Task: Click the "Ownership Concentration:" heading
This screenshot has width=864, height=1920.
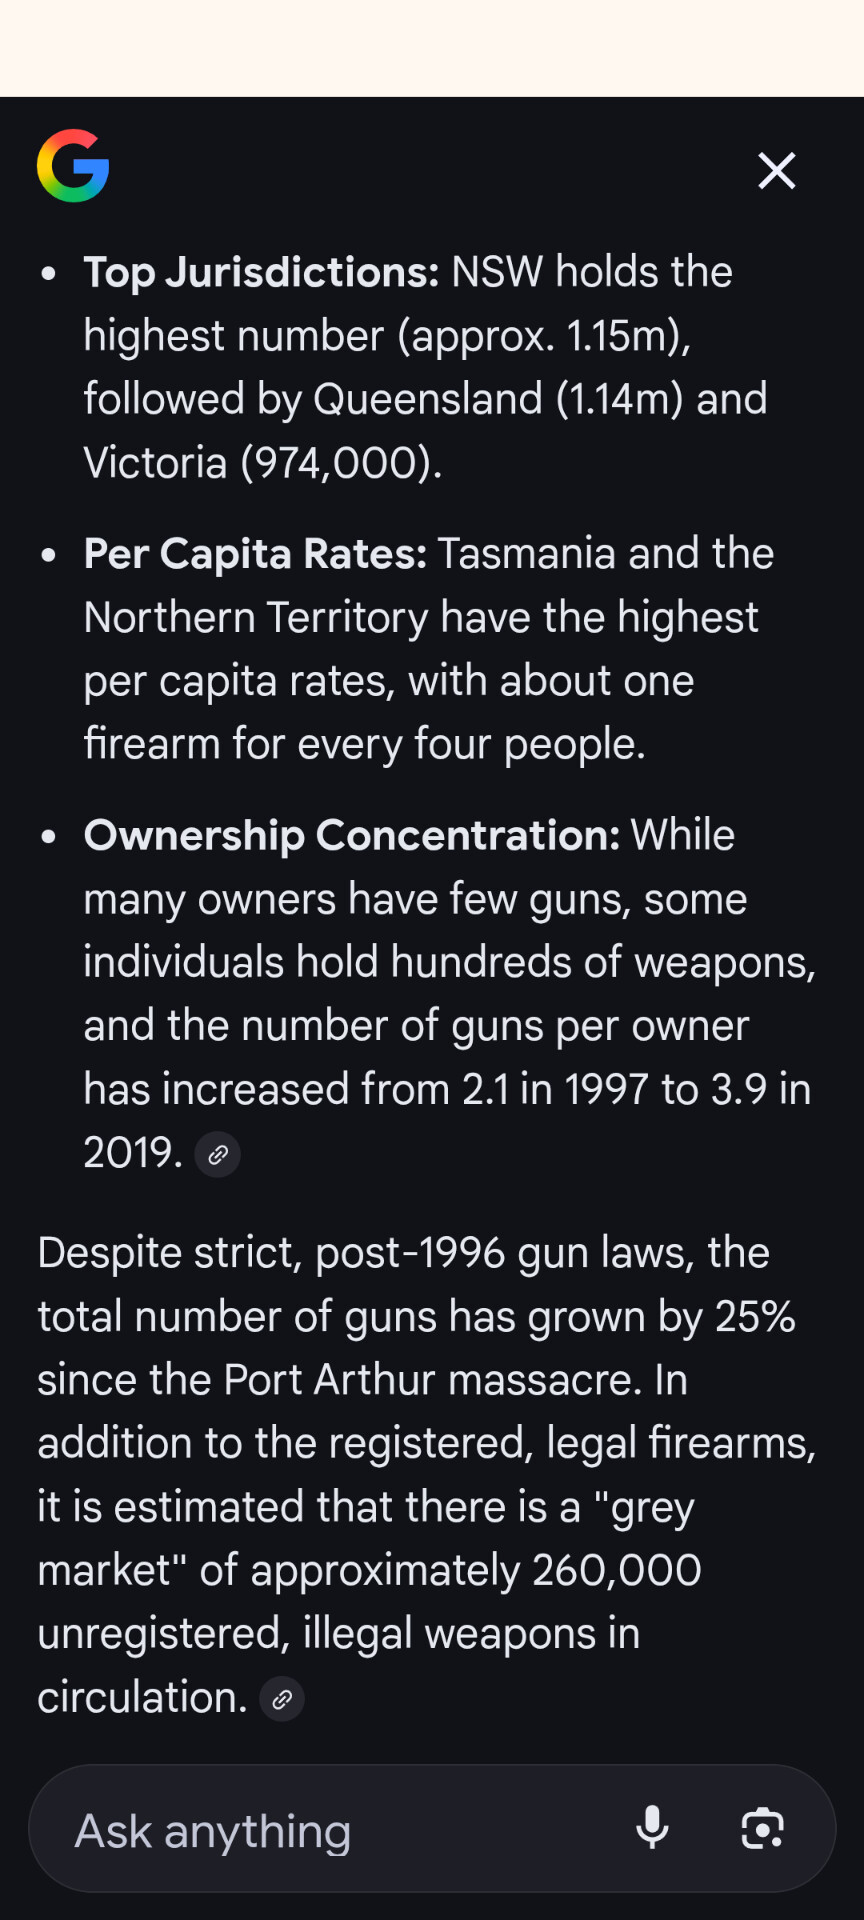Action: [352, 836]
